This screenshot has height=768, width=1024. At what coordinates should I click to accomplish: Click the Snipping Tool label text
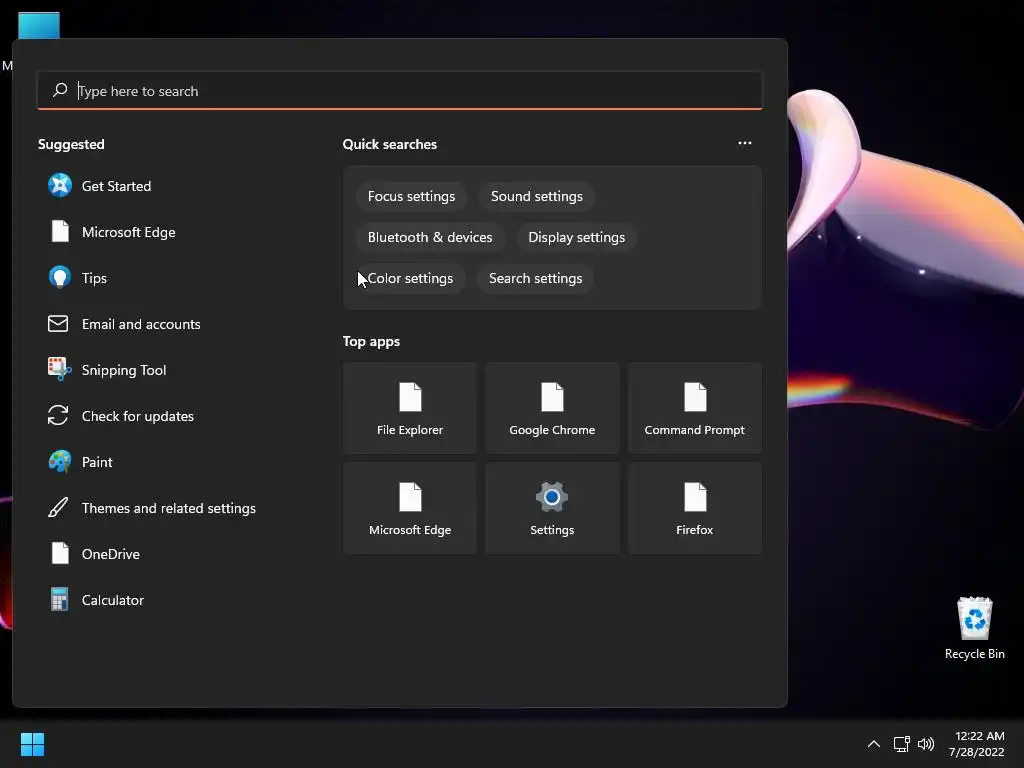coord(123,370)
